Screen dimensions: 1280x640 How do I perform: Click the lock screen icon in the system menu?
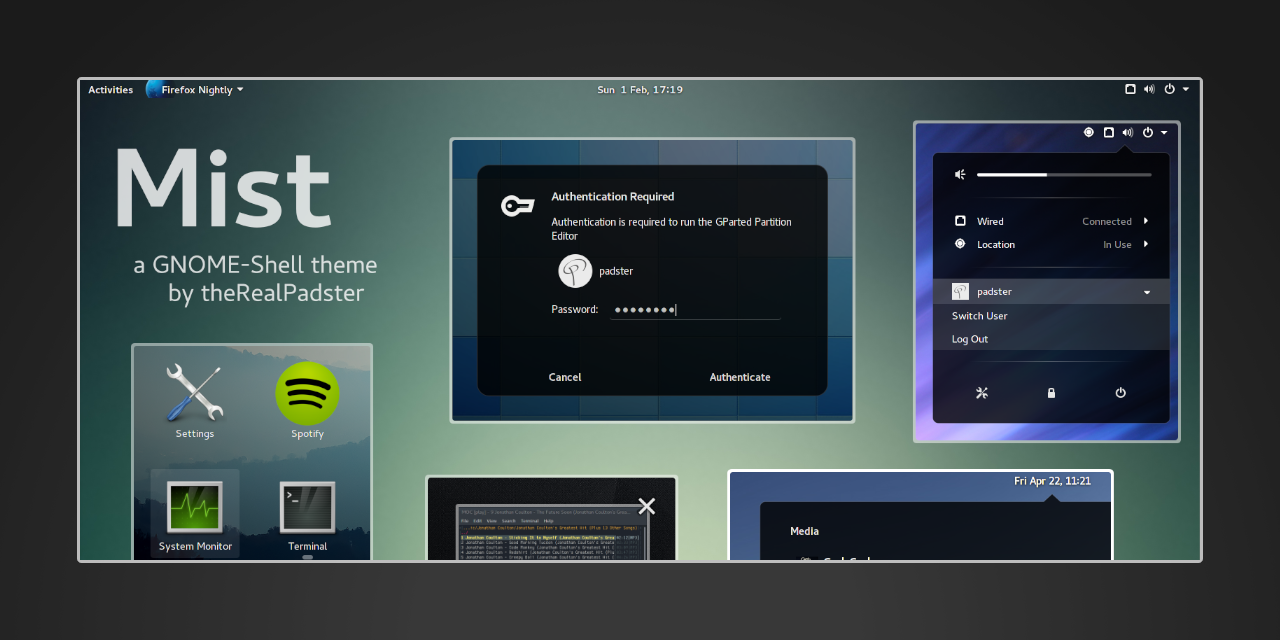(1051, 392)
